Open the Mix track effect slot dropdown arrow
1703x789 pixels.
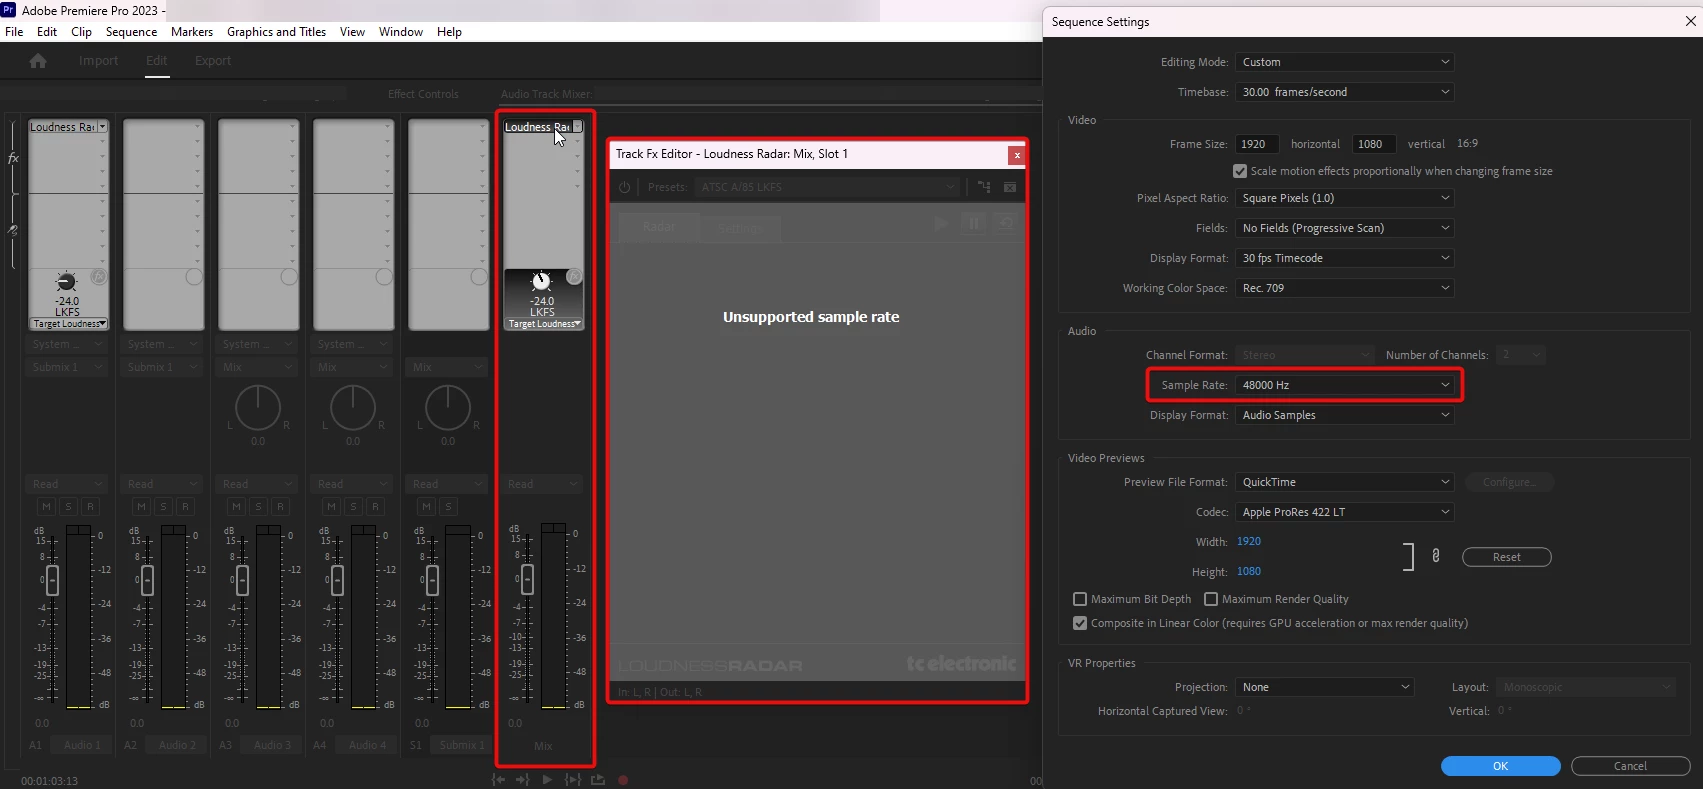(x=577, y=127)
